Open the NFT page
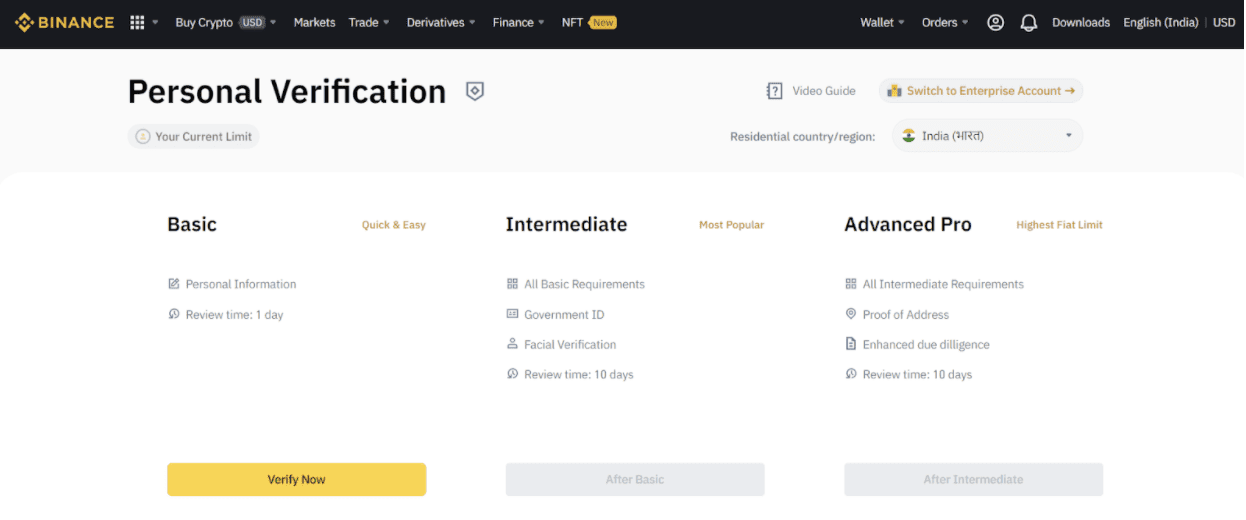Screen dimensions: 1246x520 (572, 22)
